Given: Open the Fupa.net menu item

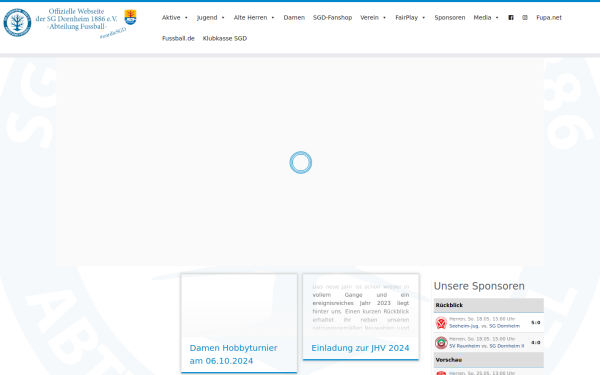Looking at the screenshot, I should pos(549,18).
